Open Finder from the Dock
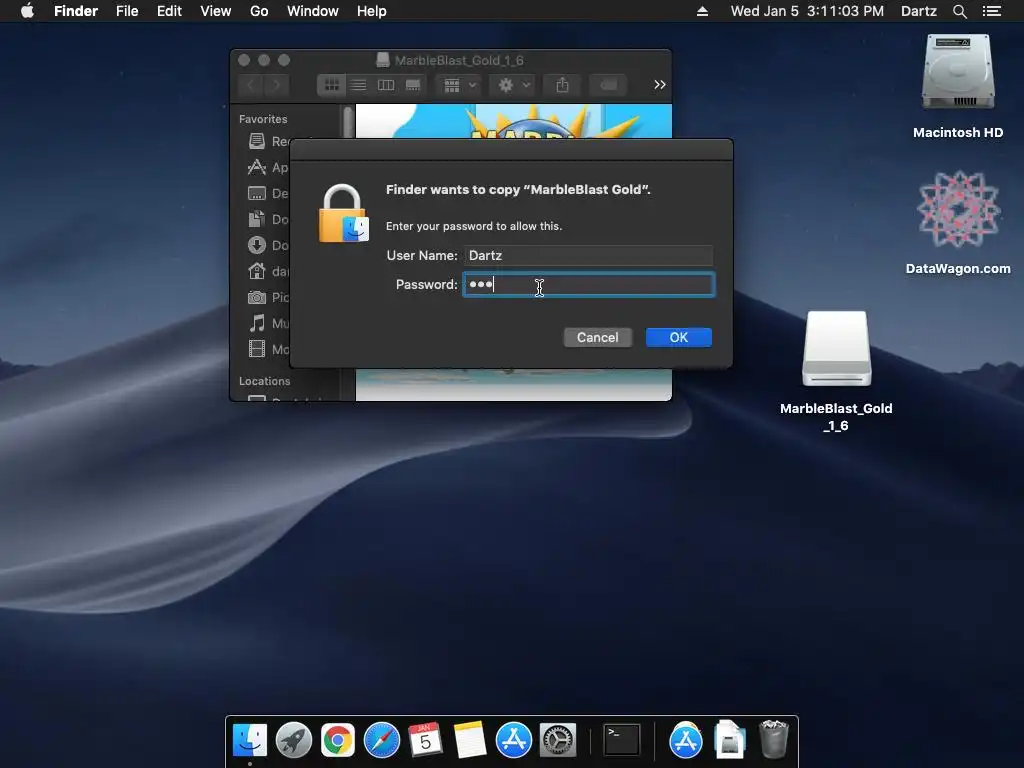This screenshot has width=1024, height=768. pyautogui.click(x=249, y=740)
